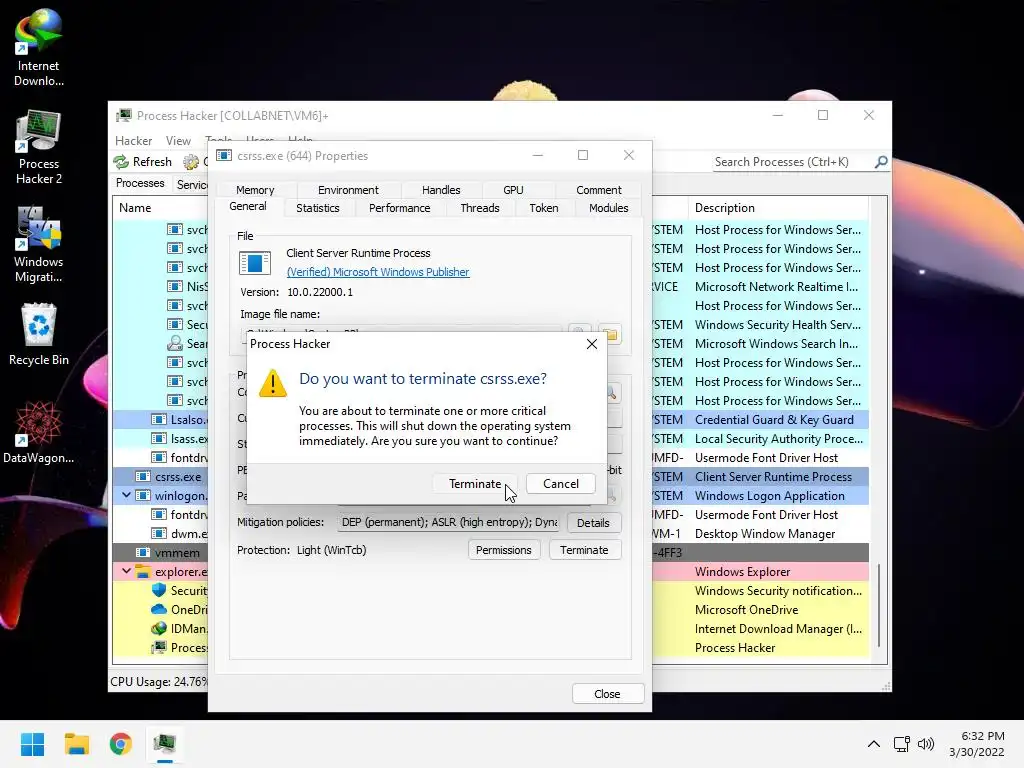The image size is (1024, 768).
Task: Switch to the Performance tab
Action: click(399, 208)
